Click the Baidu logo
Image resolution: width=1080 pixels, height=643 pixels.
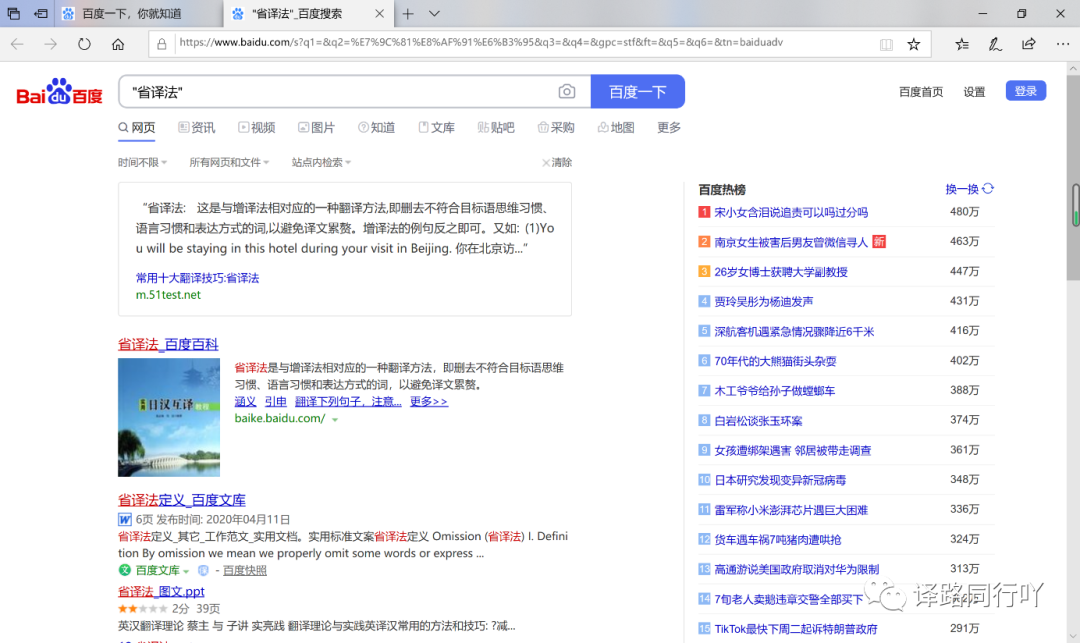[x=59, y=92]
